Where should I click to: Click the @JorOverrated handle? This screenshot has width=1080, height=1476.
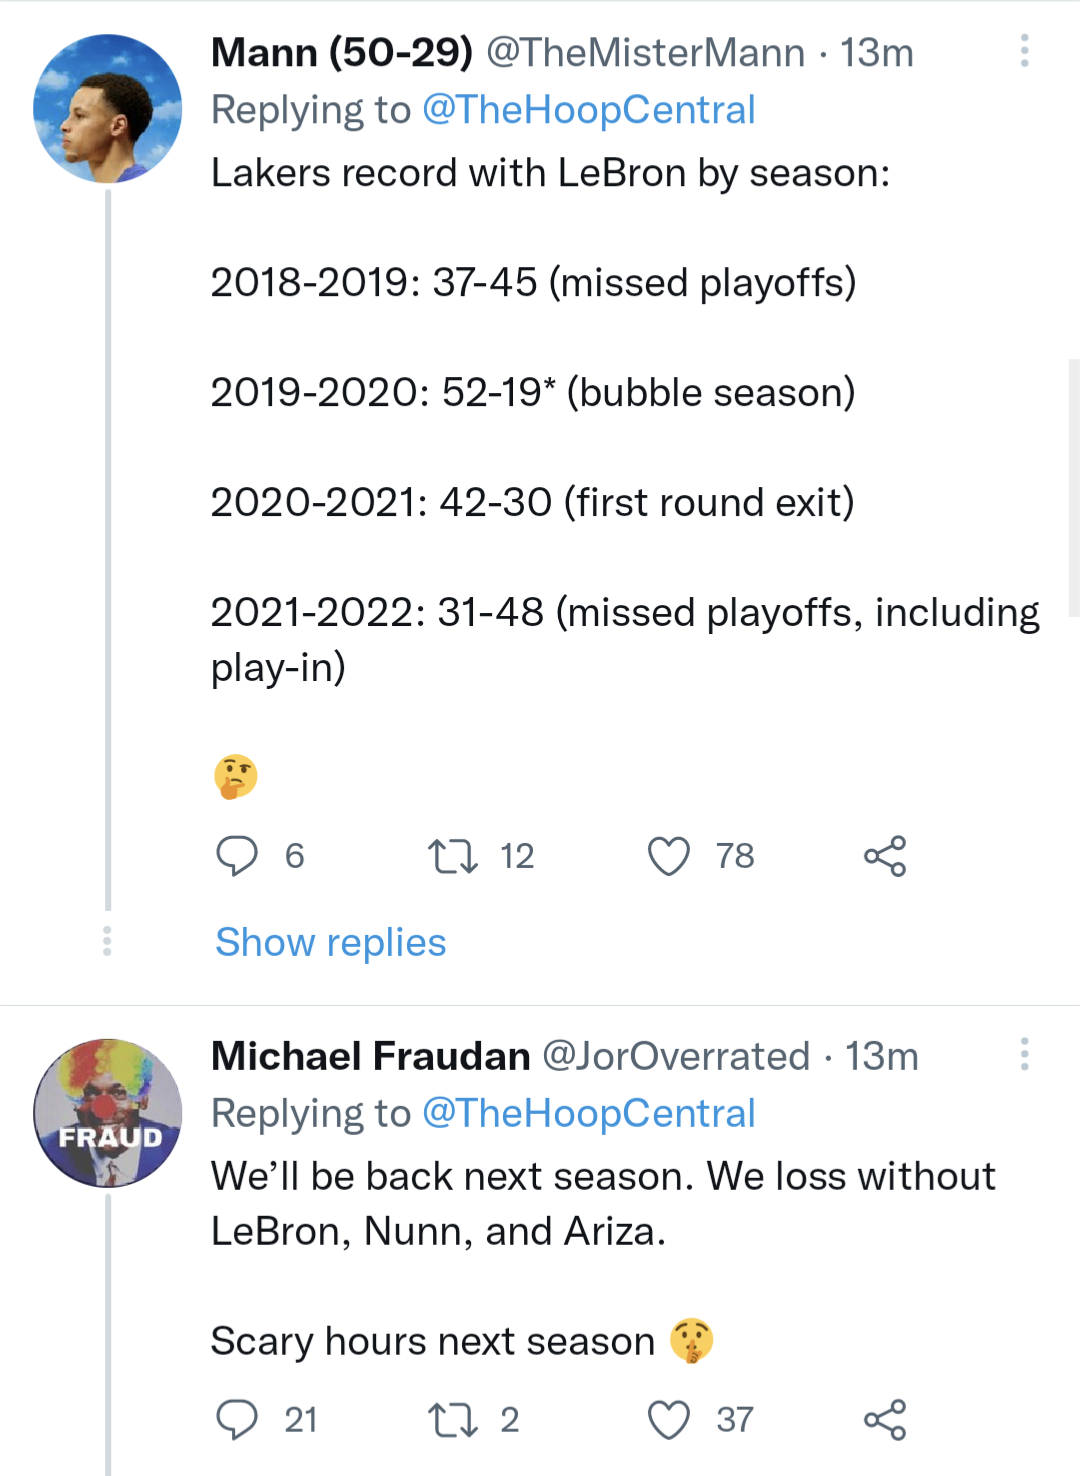pos(676,1056)
